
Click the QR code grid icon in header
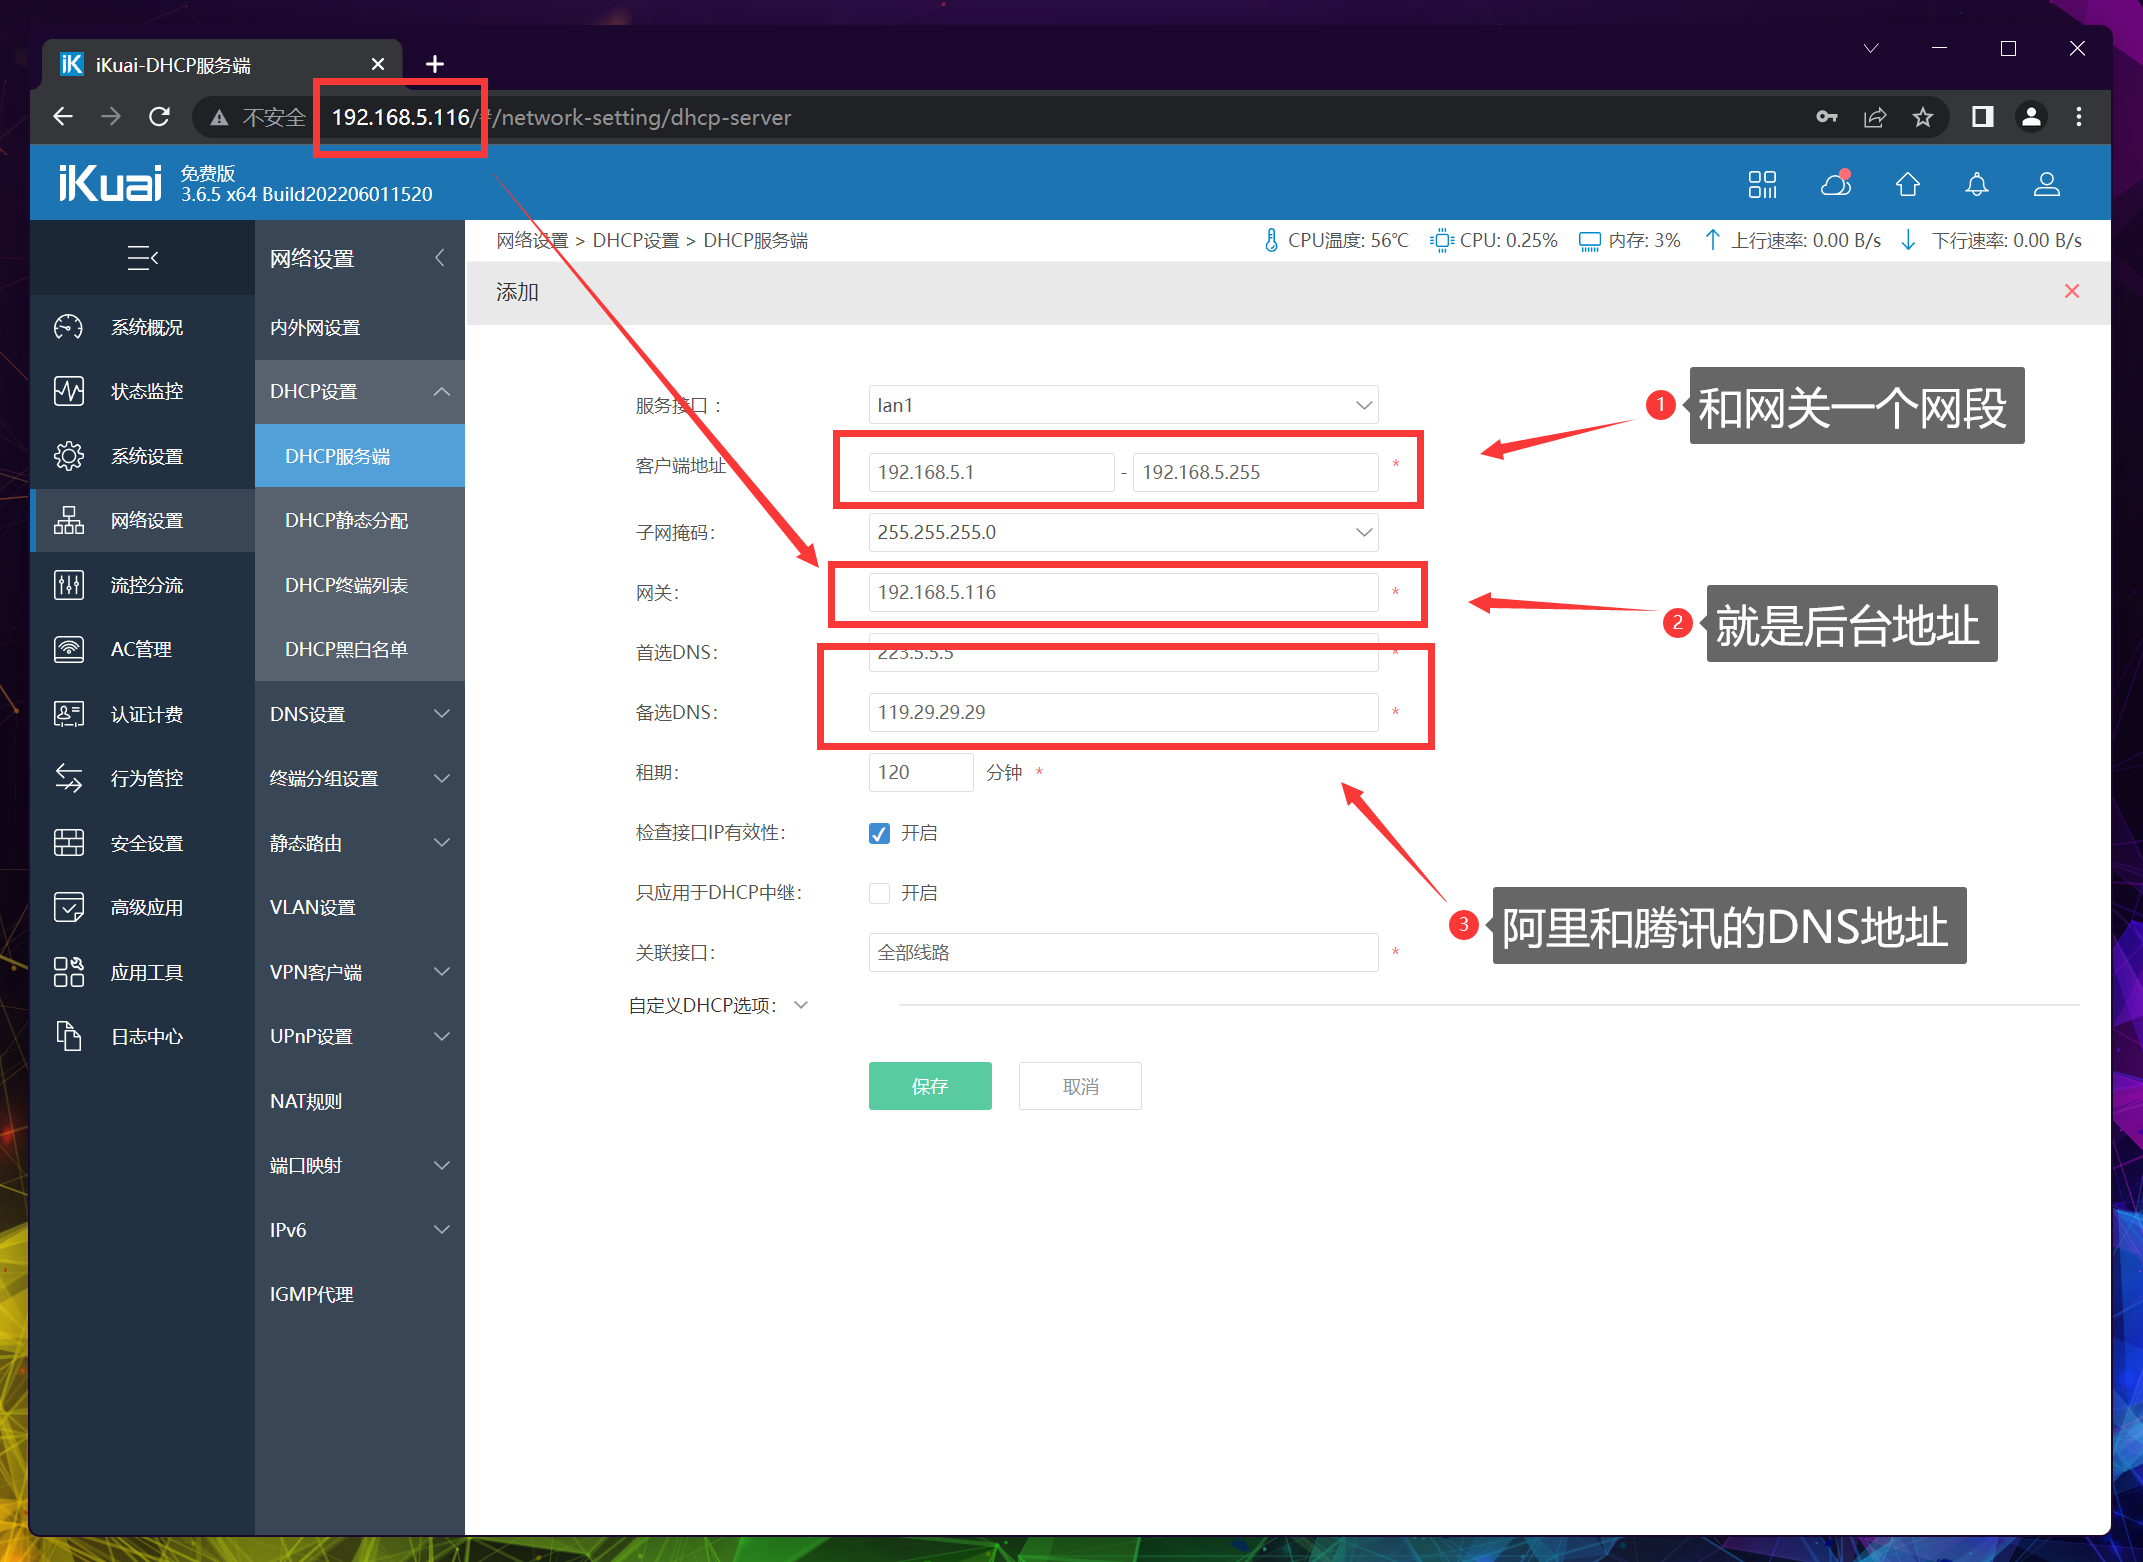point(1762,184)
